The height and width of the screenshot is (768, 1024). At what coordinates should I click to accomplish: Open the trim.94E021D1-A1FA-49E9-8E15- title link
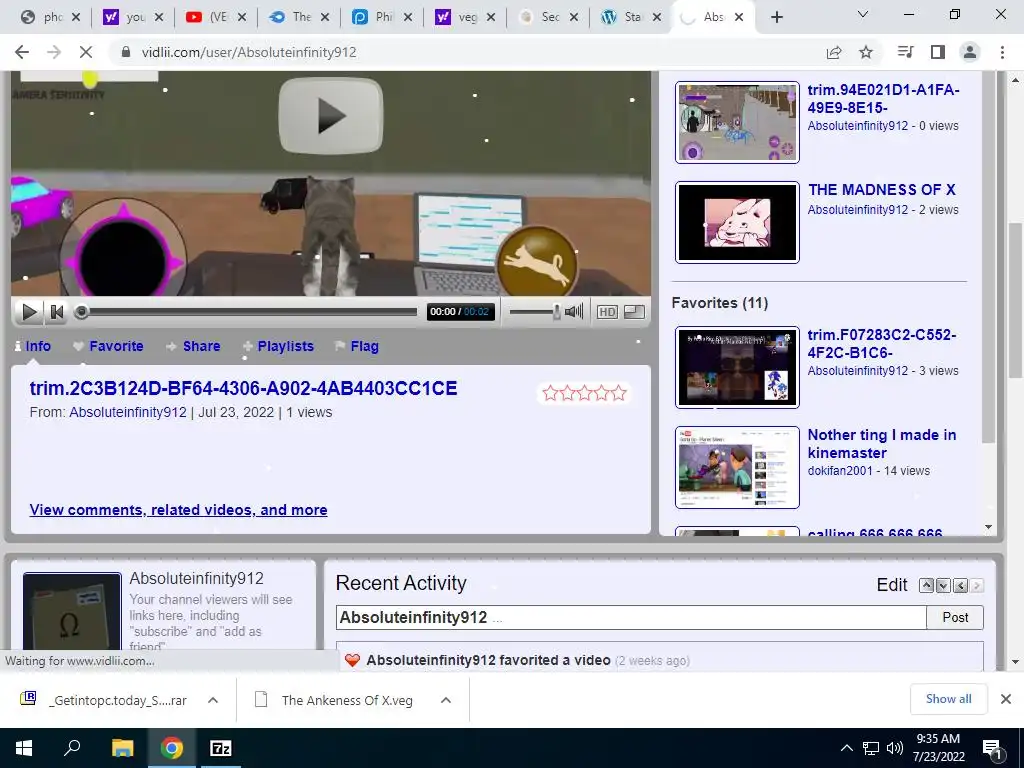883,99
